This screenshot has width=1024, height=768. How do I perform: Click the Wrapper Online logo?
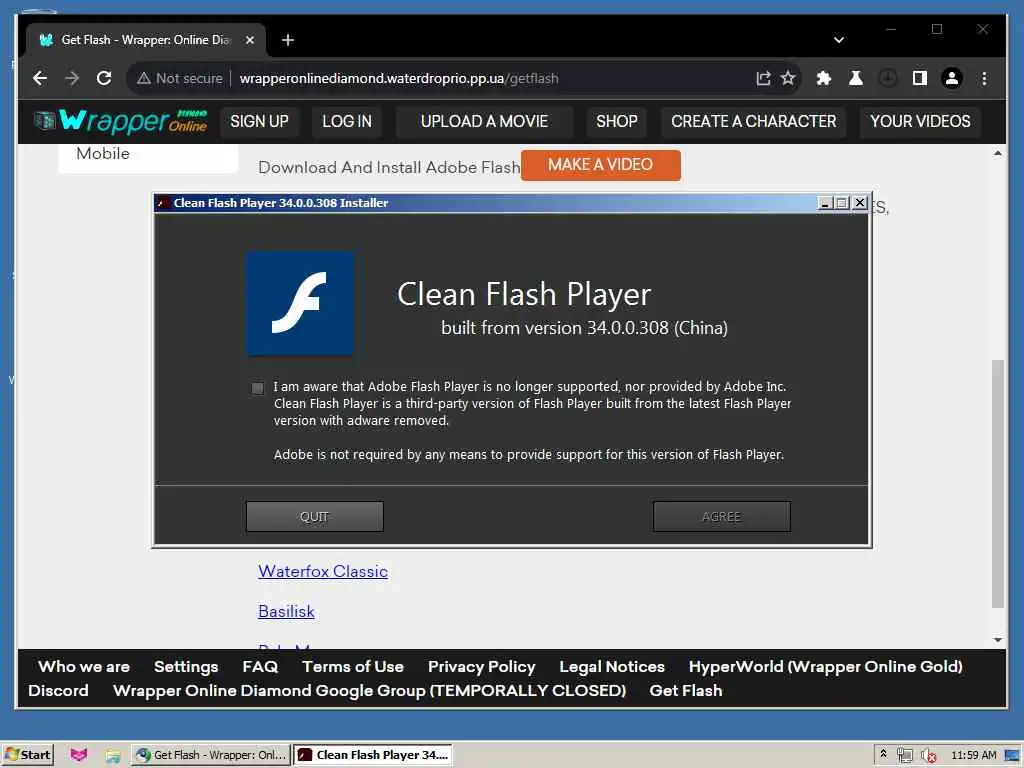tap(121, 121)
